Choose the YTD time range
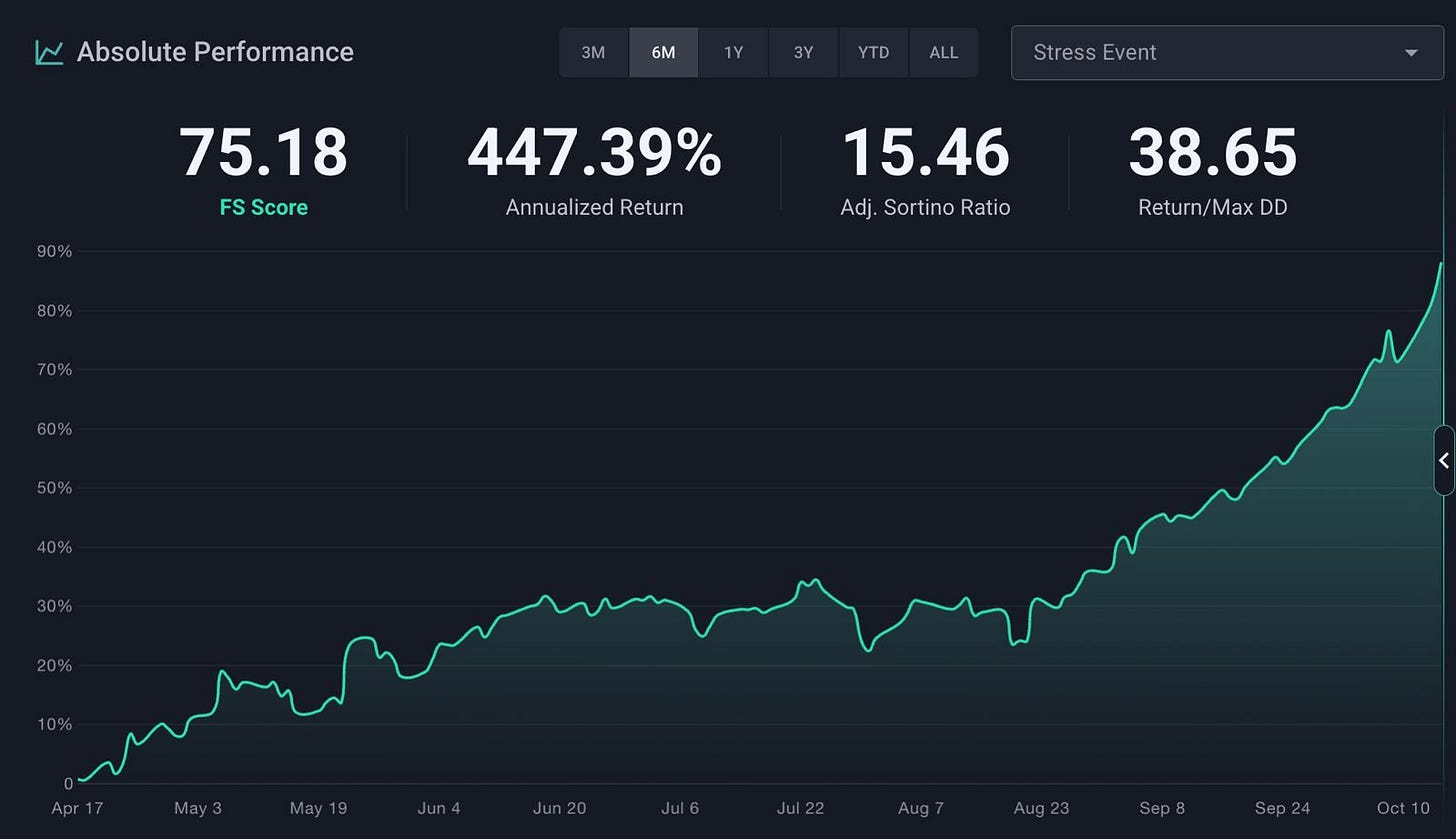Screen dimensions: 1456x839 pyautogui.click(x=873, y=52)
